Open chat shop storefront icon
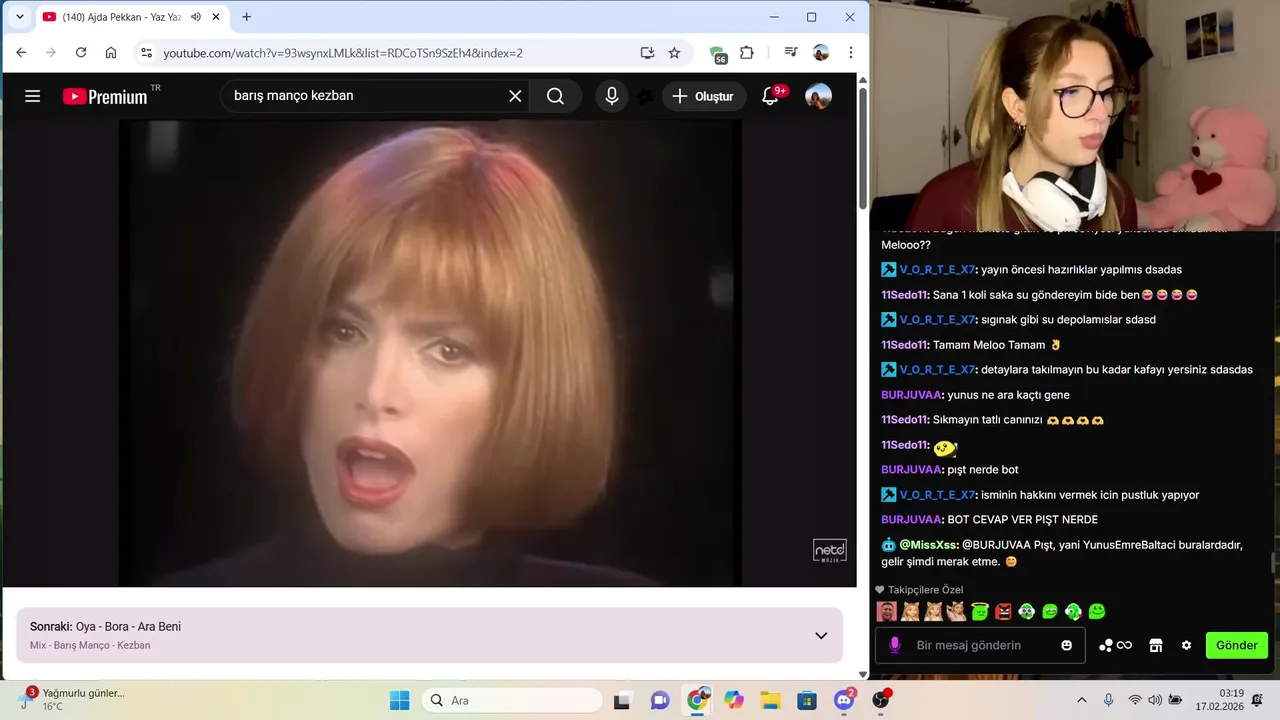 1156,646
